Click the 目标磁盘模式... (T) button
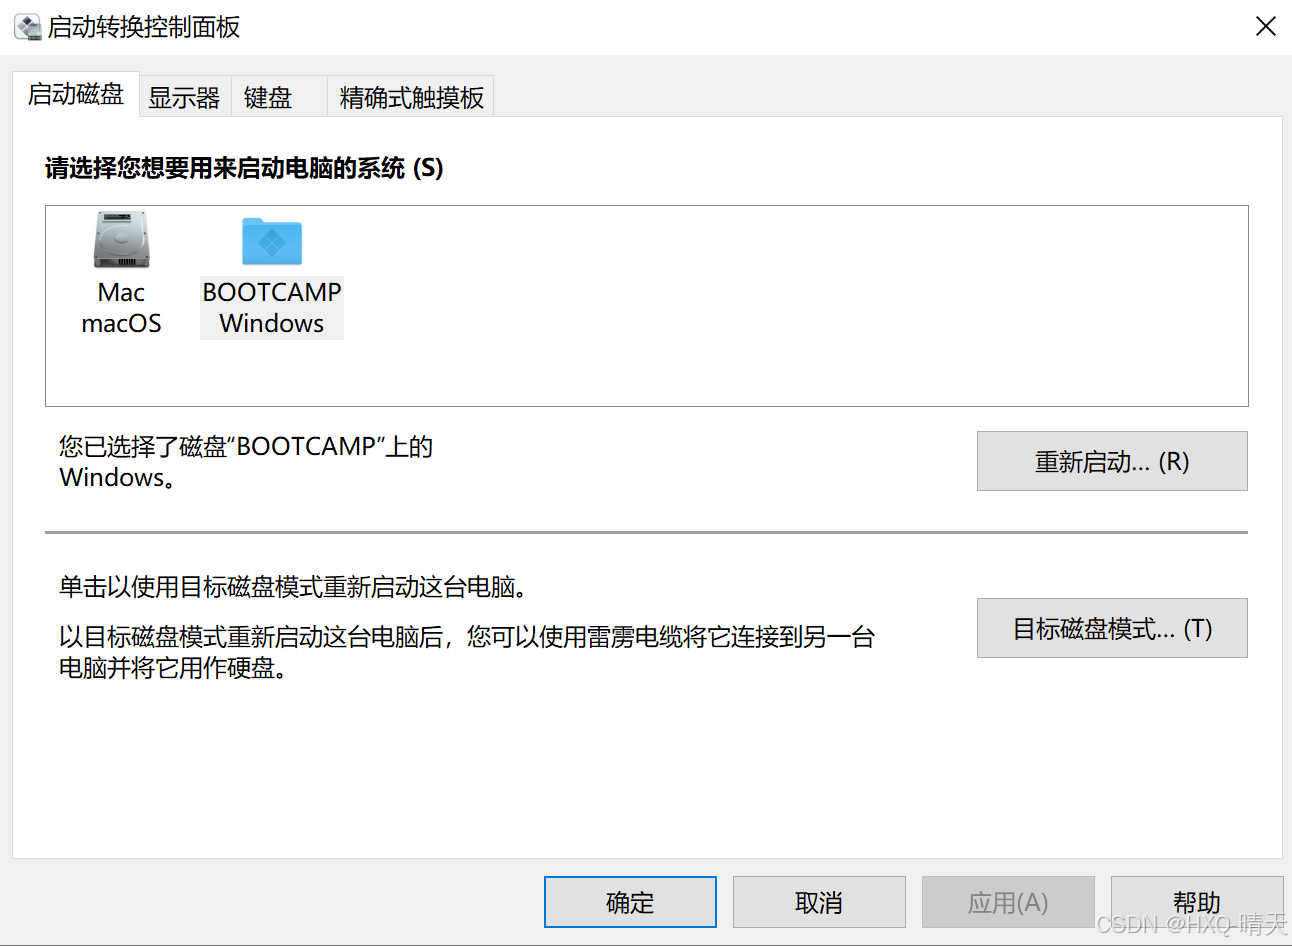The width and height of the screenshot is (1292, 946). click(x=1112, y=628)
